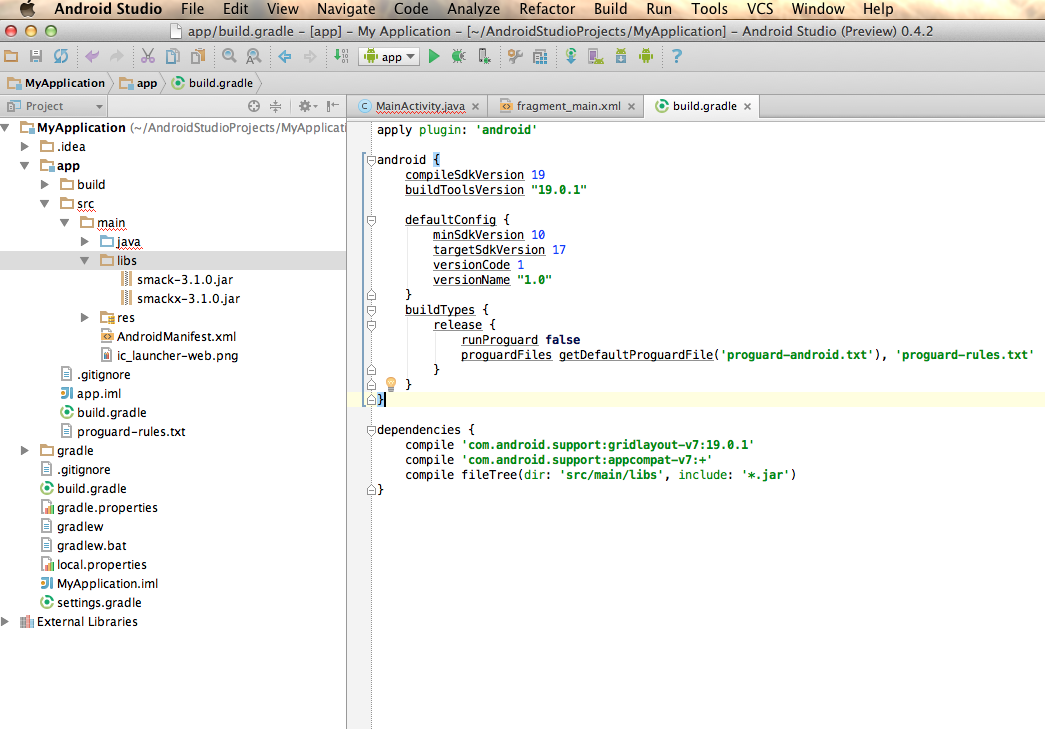1045x729 pixels.
Task: Open Project Structure toolbar icon
Action: (540, 57)
